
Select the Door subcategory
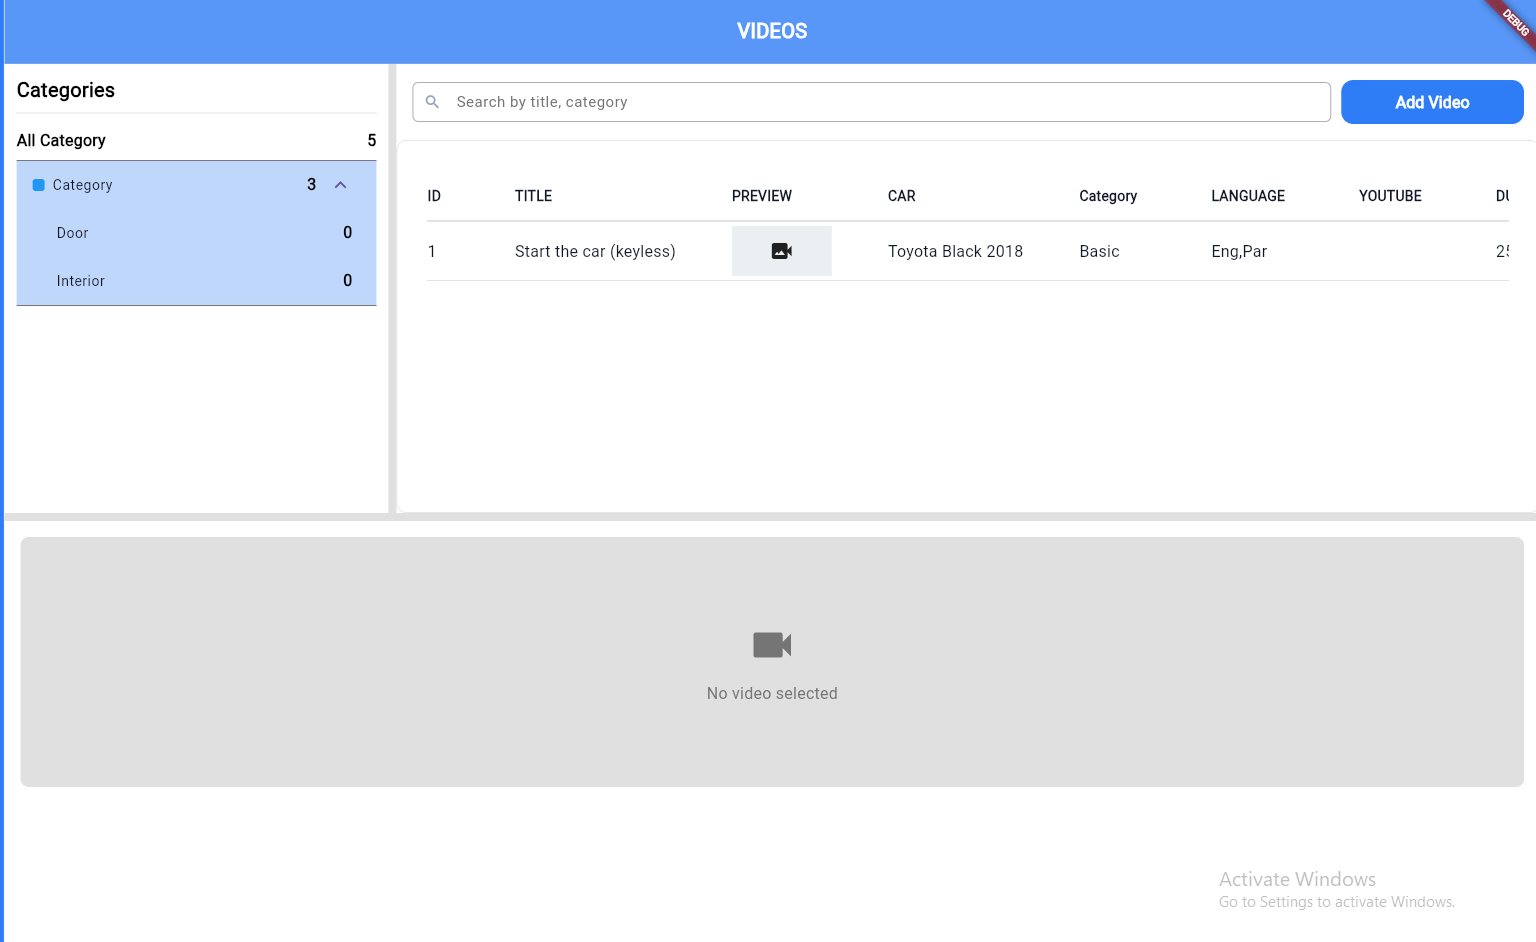tap(72, 233)
